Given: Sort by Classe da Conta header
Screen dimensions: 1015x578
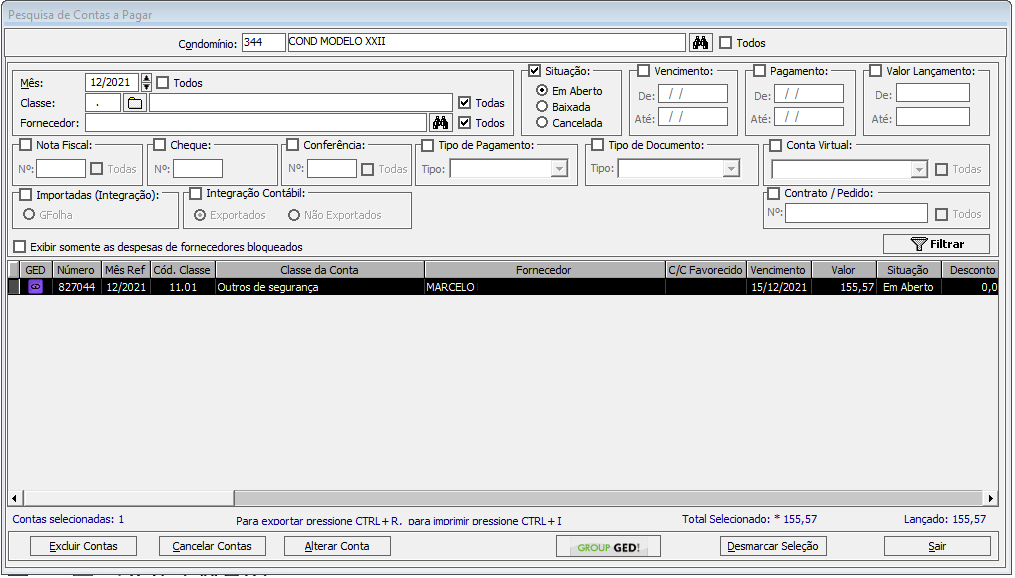Looking at the screenshot, I should click(x=319, y=270).
